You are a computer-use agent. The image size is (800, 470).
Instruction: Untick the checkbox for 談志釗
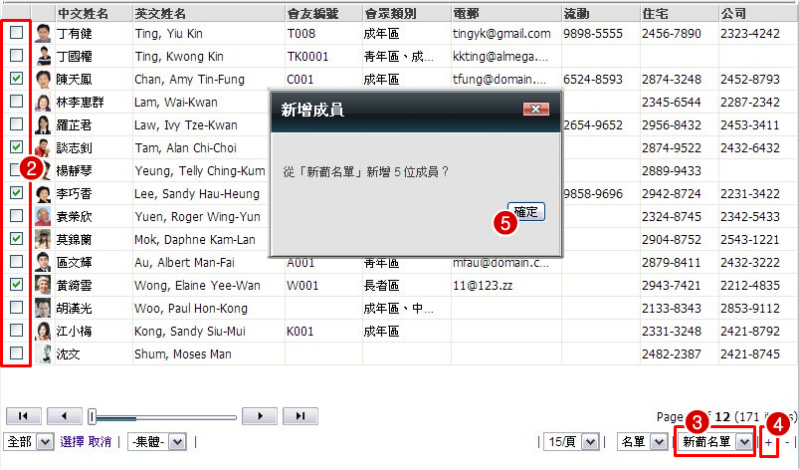16,147
